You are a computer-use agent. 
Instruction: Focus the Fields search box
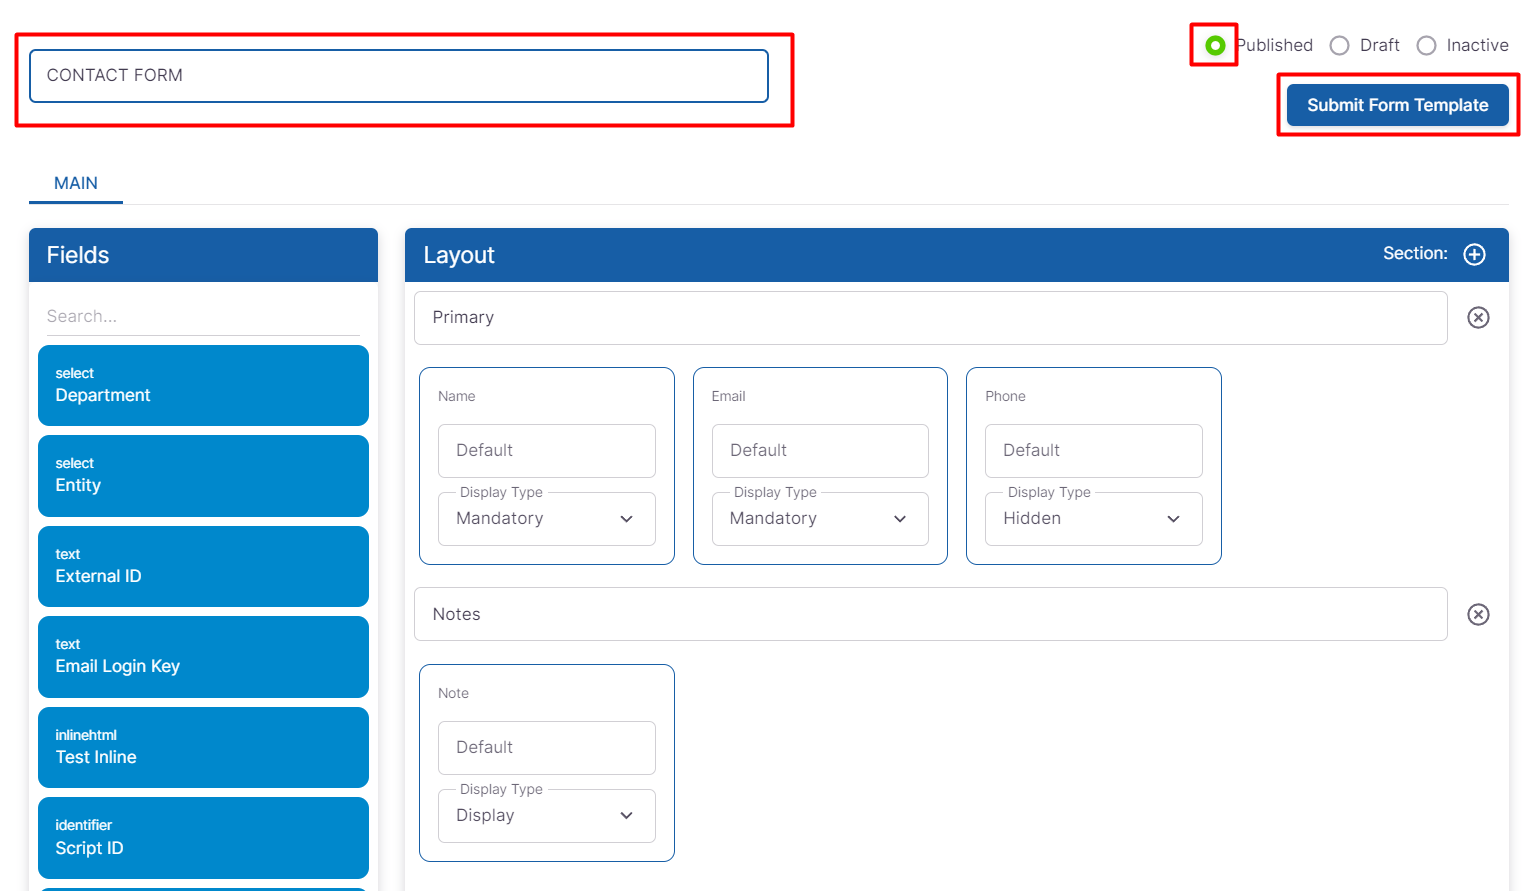tap(203, 316)
